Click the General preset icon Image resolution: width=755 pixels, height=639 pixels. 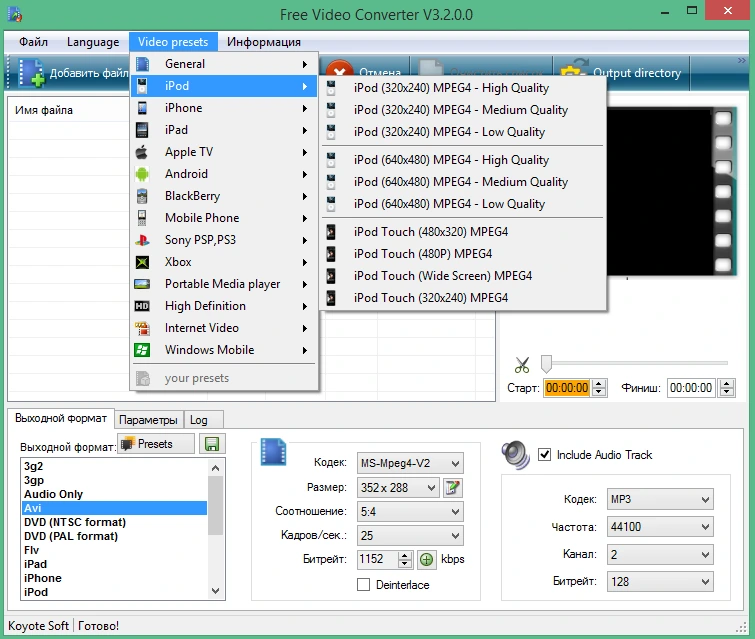[142, 64]
